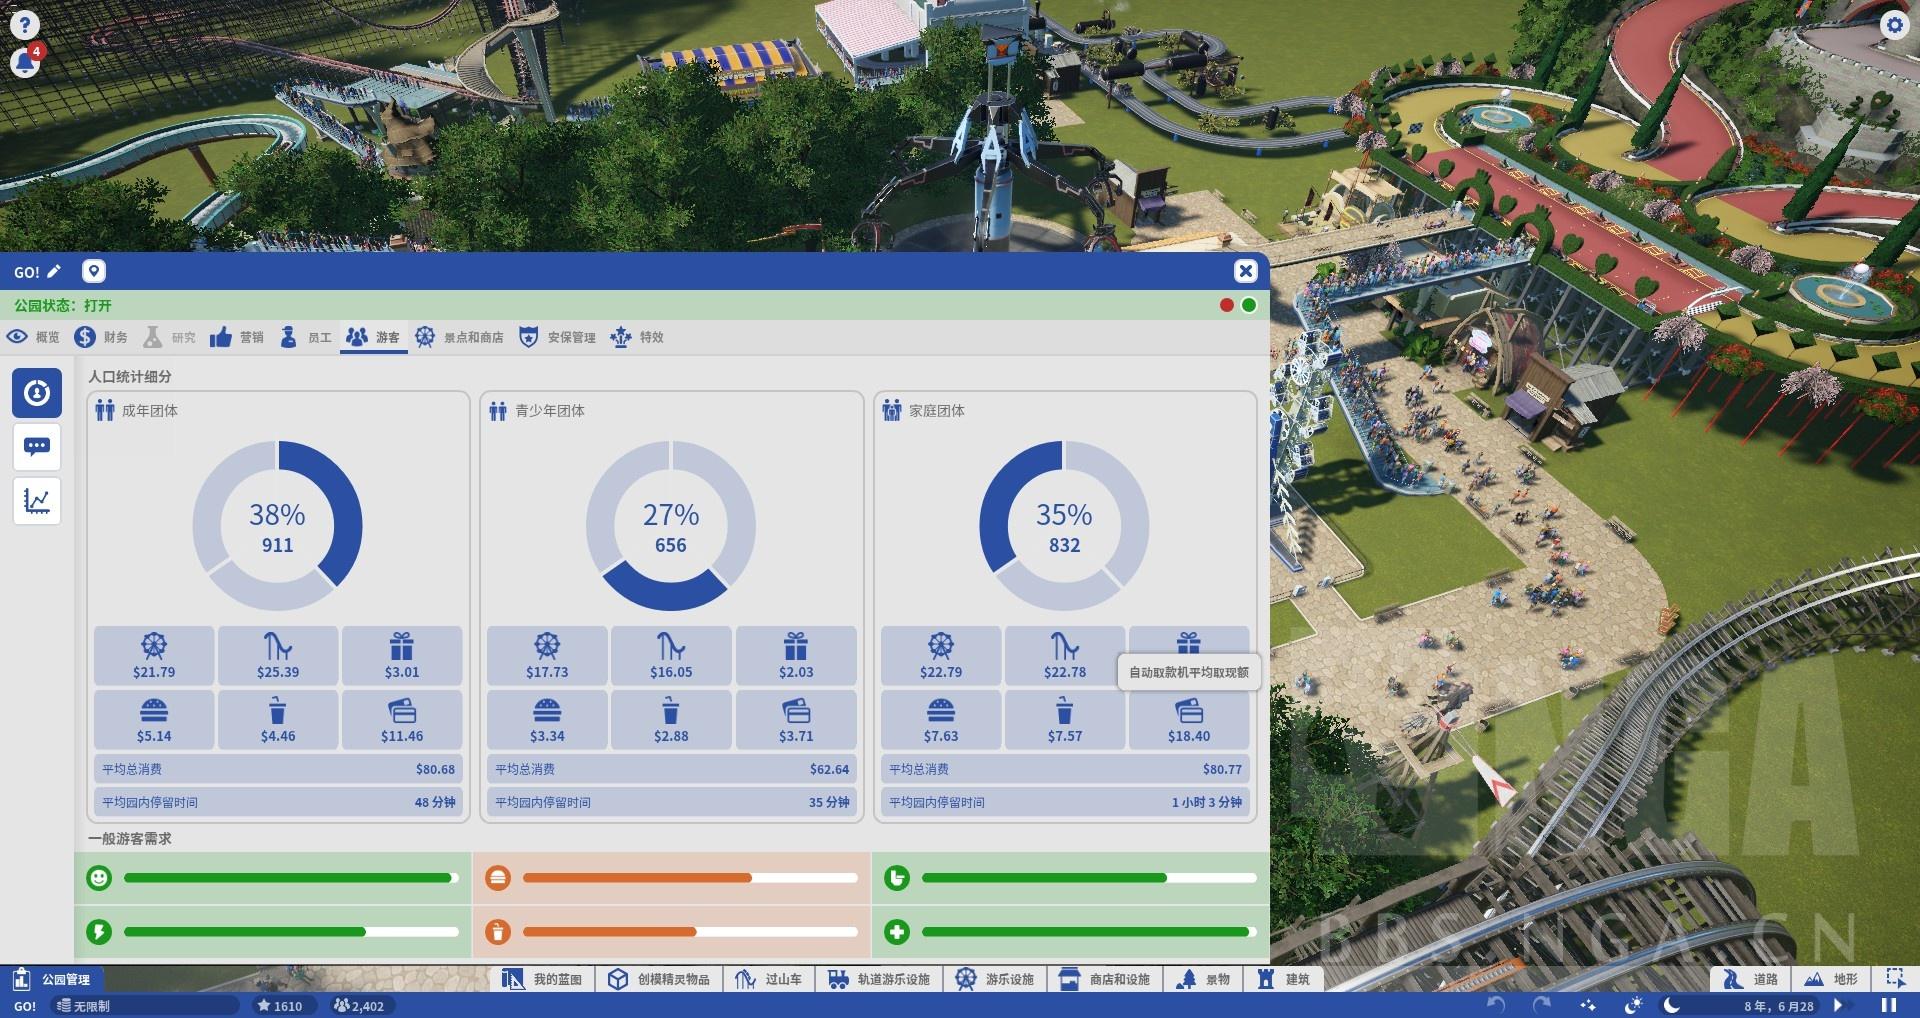The image size is (1920, 1018).
Task: Pause the game simulation
Action: 1888,1005
